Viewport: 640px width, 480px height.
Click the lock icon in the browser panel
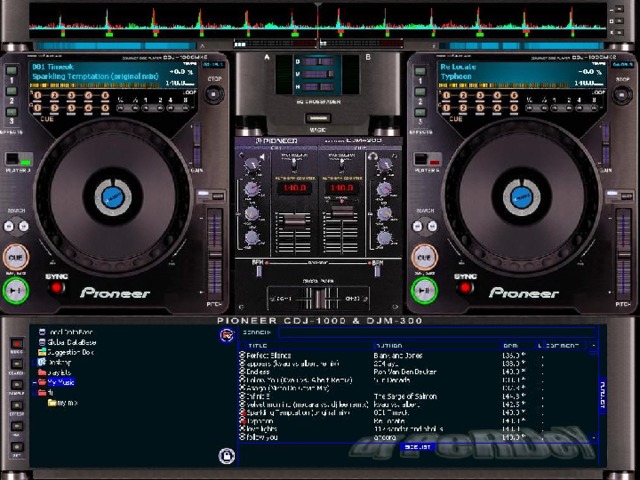click(x=227, y=455)
